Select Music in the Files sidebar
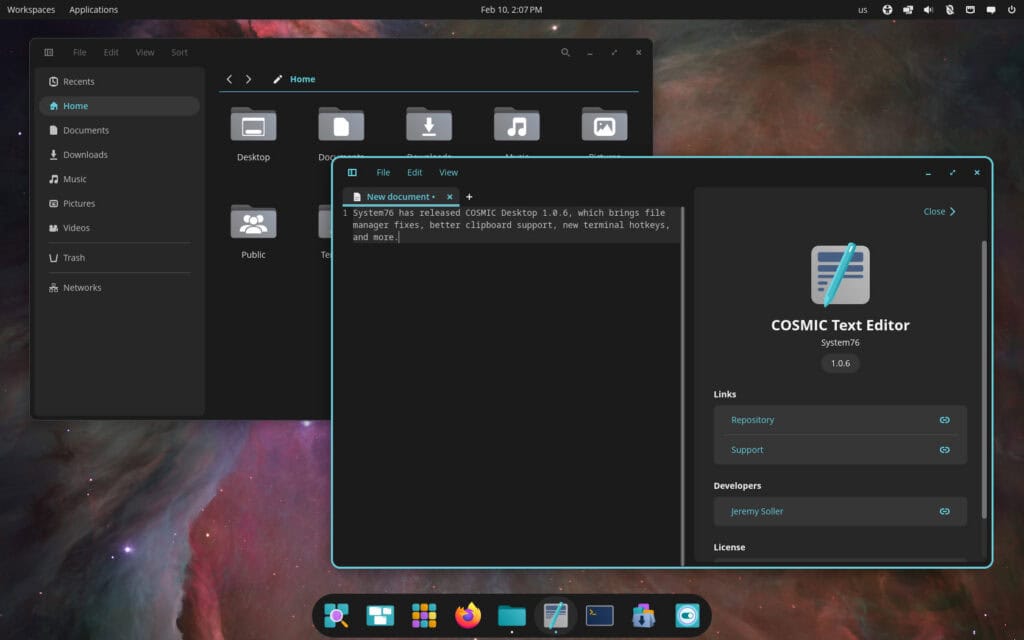 77,179
